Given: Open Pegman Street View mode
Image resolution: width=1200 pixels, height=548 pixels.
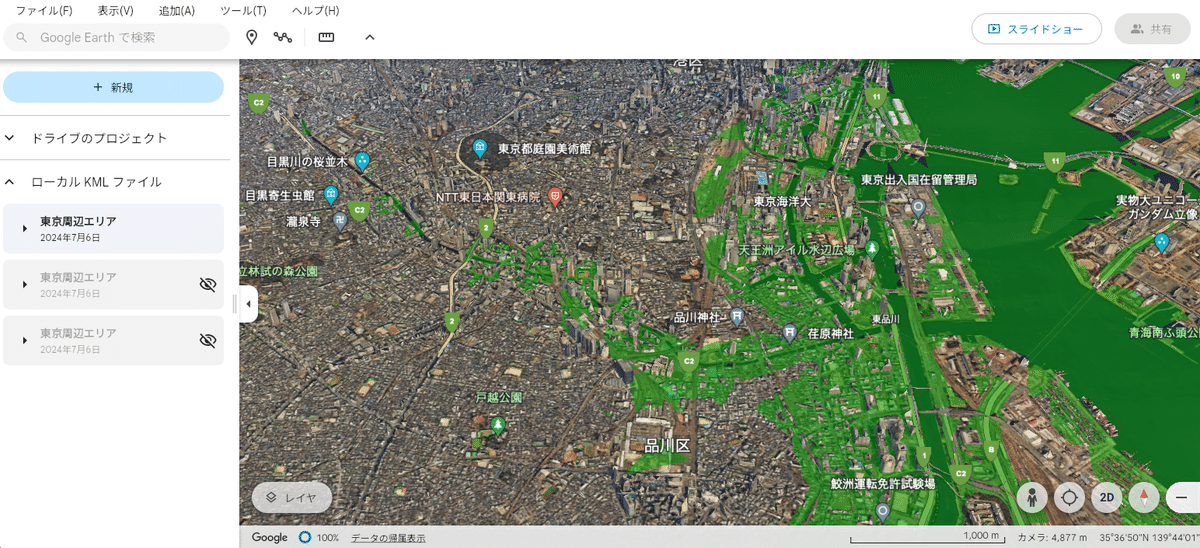Looking at the screenshot, I should (x=1032, y=497).
